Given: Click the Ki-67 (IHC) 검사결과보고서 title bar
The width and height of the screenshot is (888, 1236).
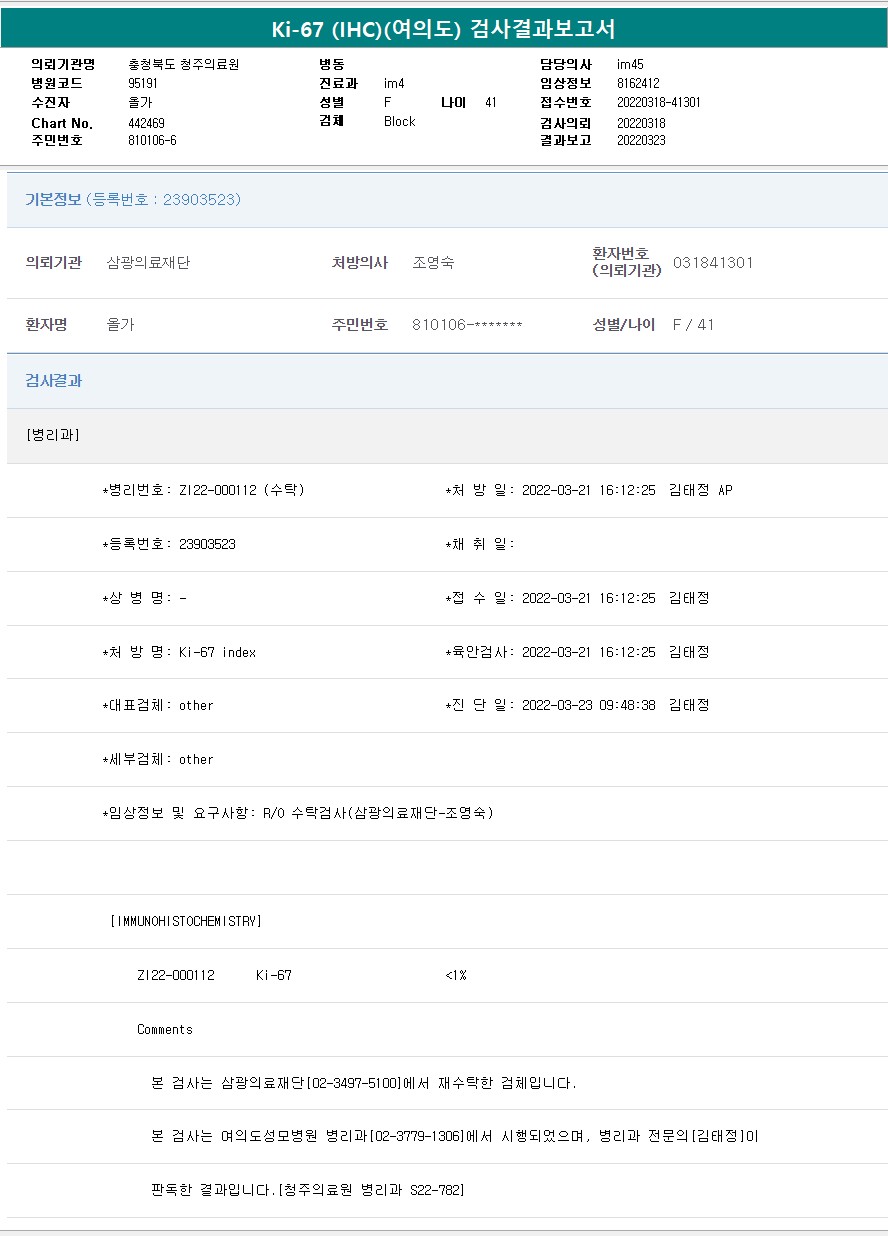Looking at the screenshot, I should [444, 28].
